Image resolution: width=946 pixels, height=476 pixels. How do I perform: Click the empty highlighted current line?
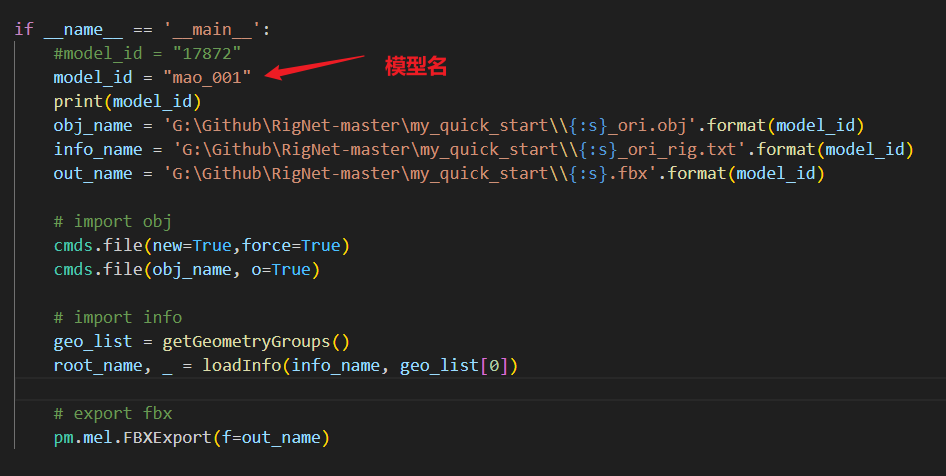pyautogui.click(x=480, y=389)
